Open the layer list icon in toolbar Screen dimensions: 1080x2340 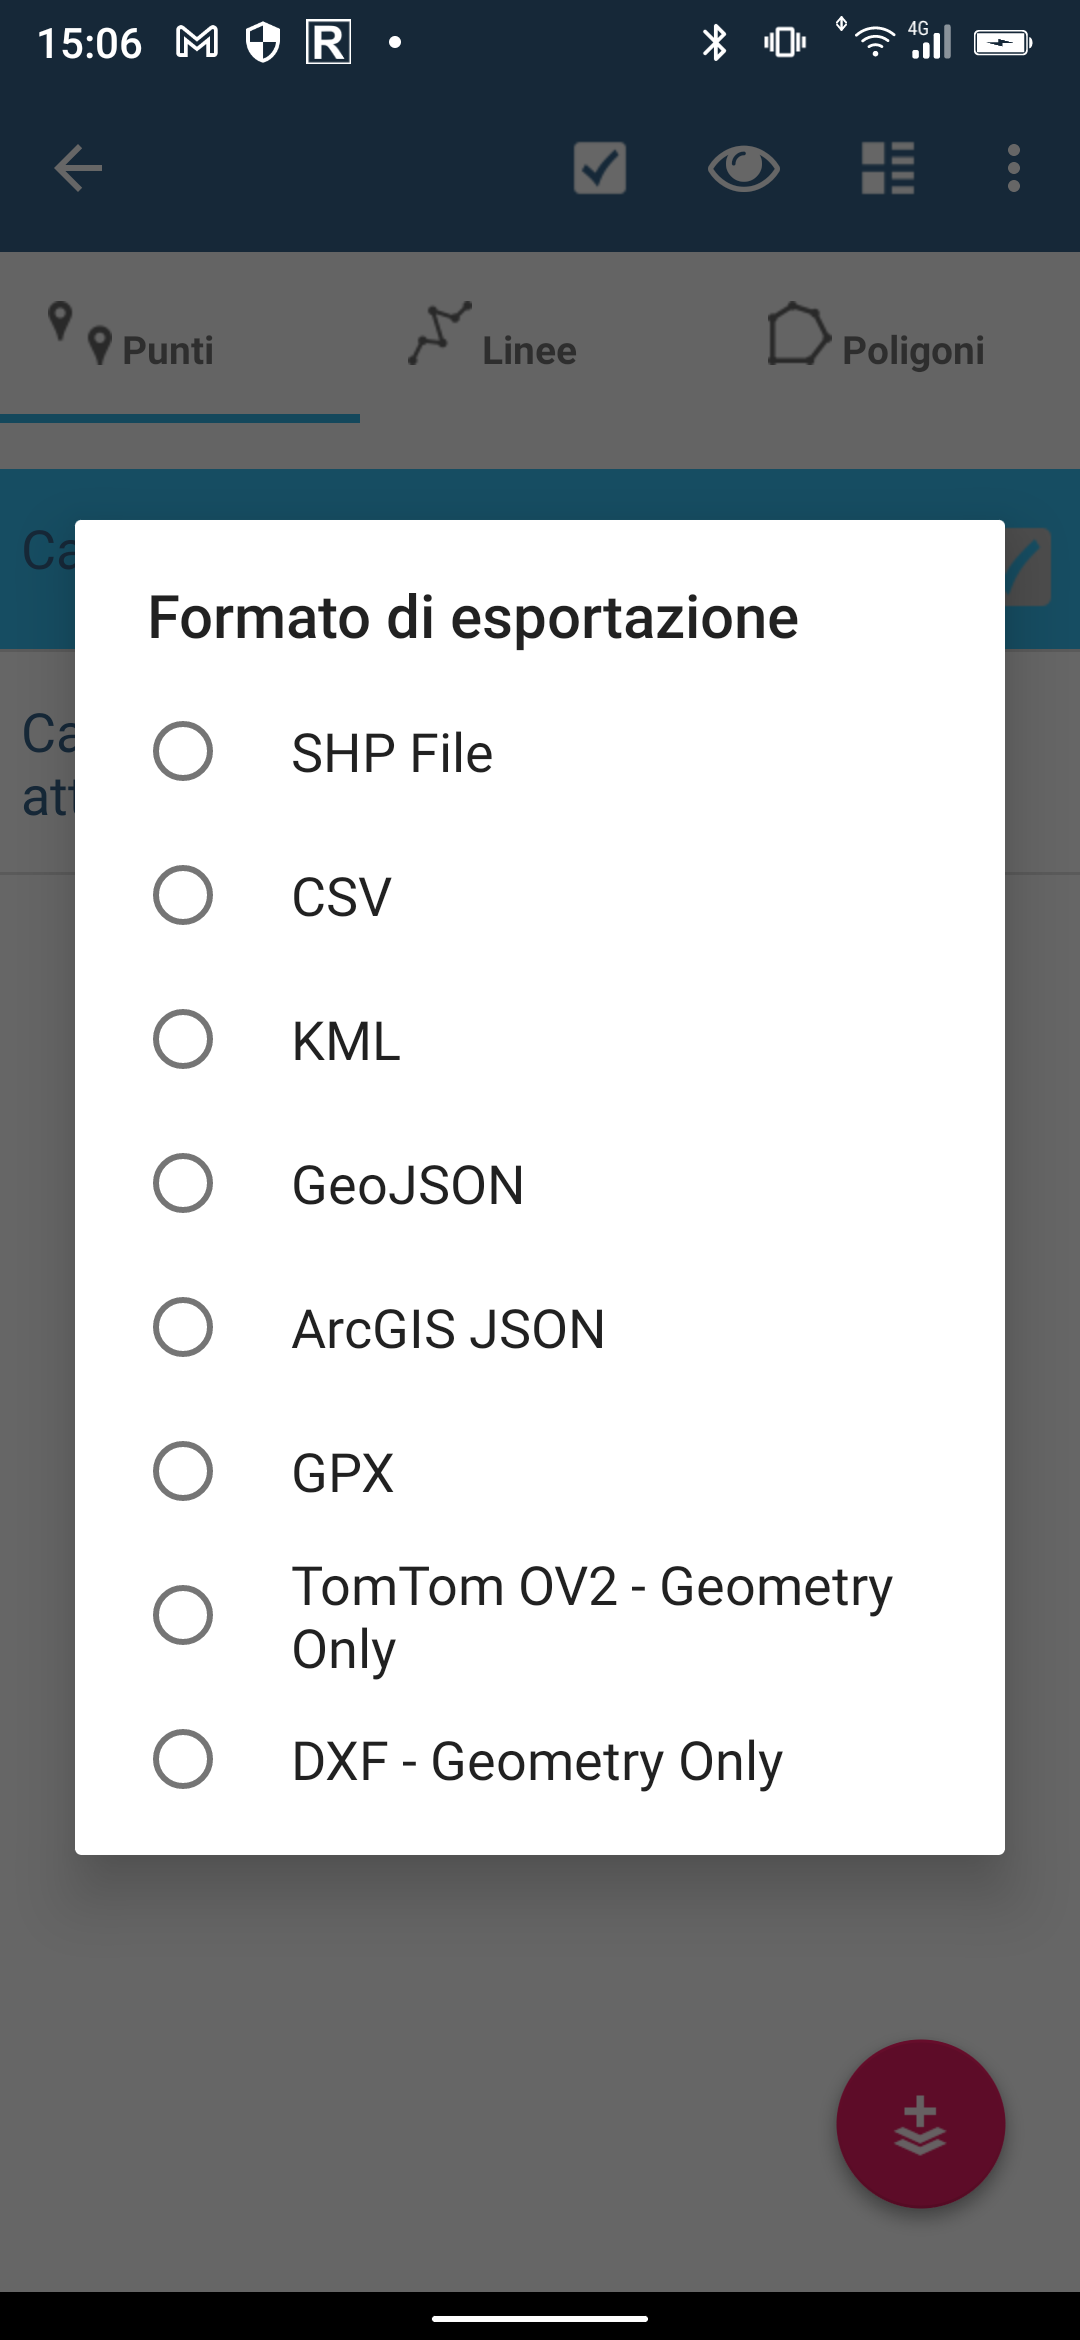[888, 168]
